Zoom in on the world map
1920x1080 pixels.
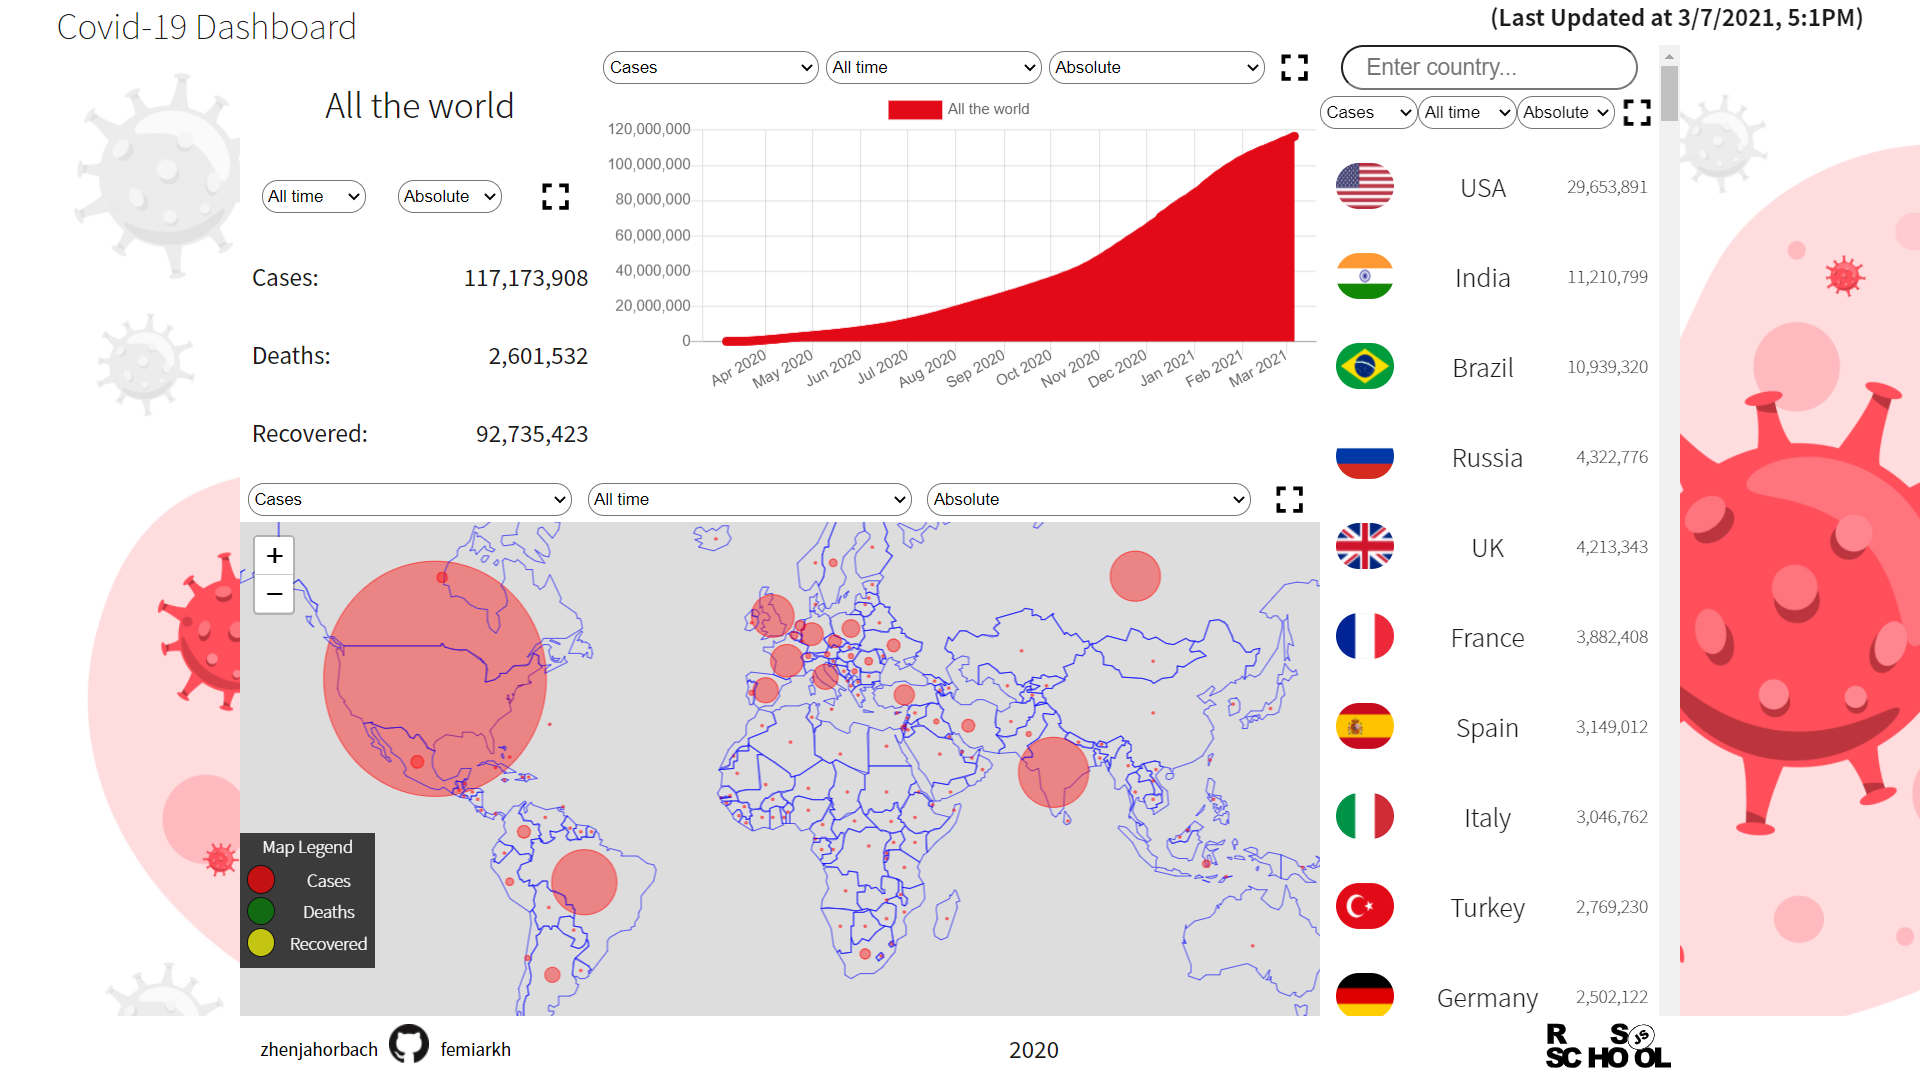(275, 556)
